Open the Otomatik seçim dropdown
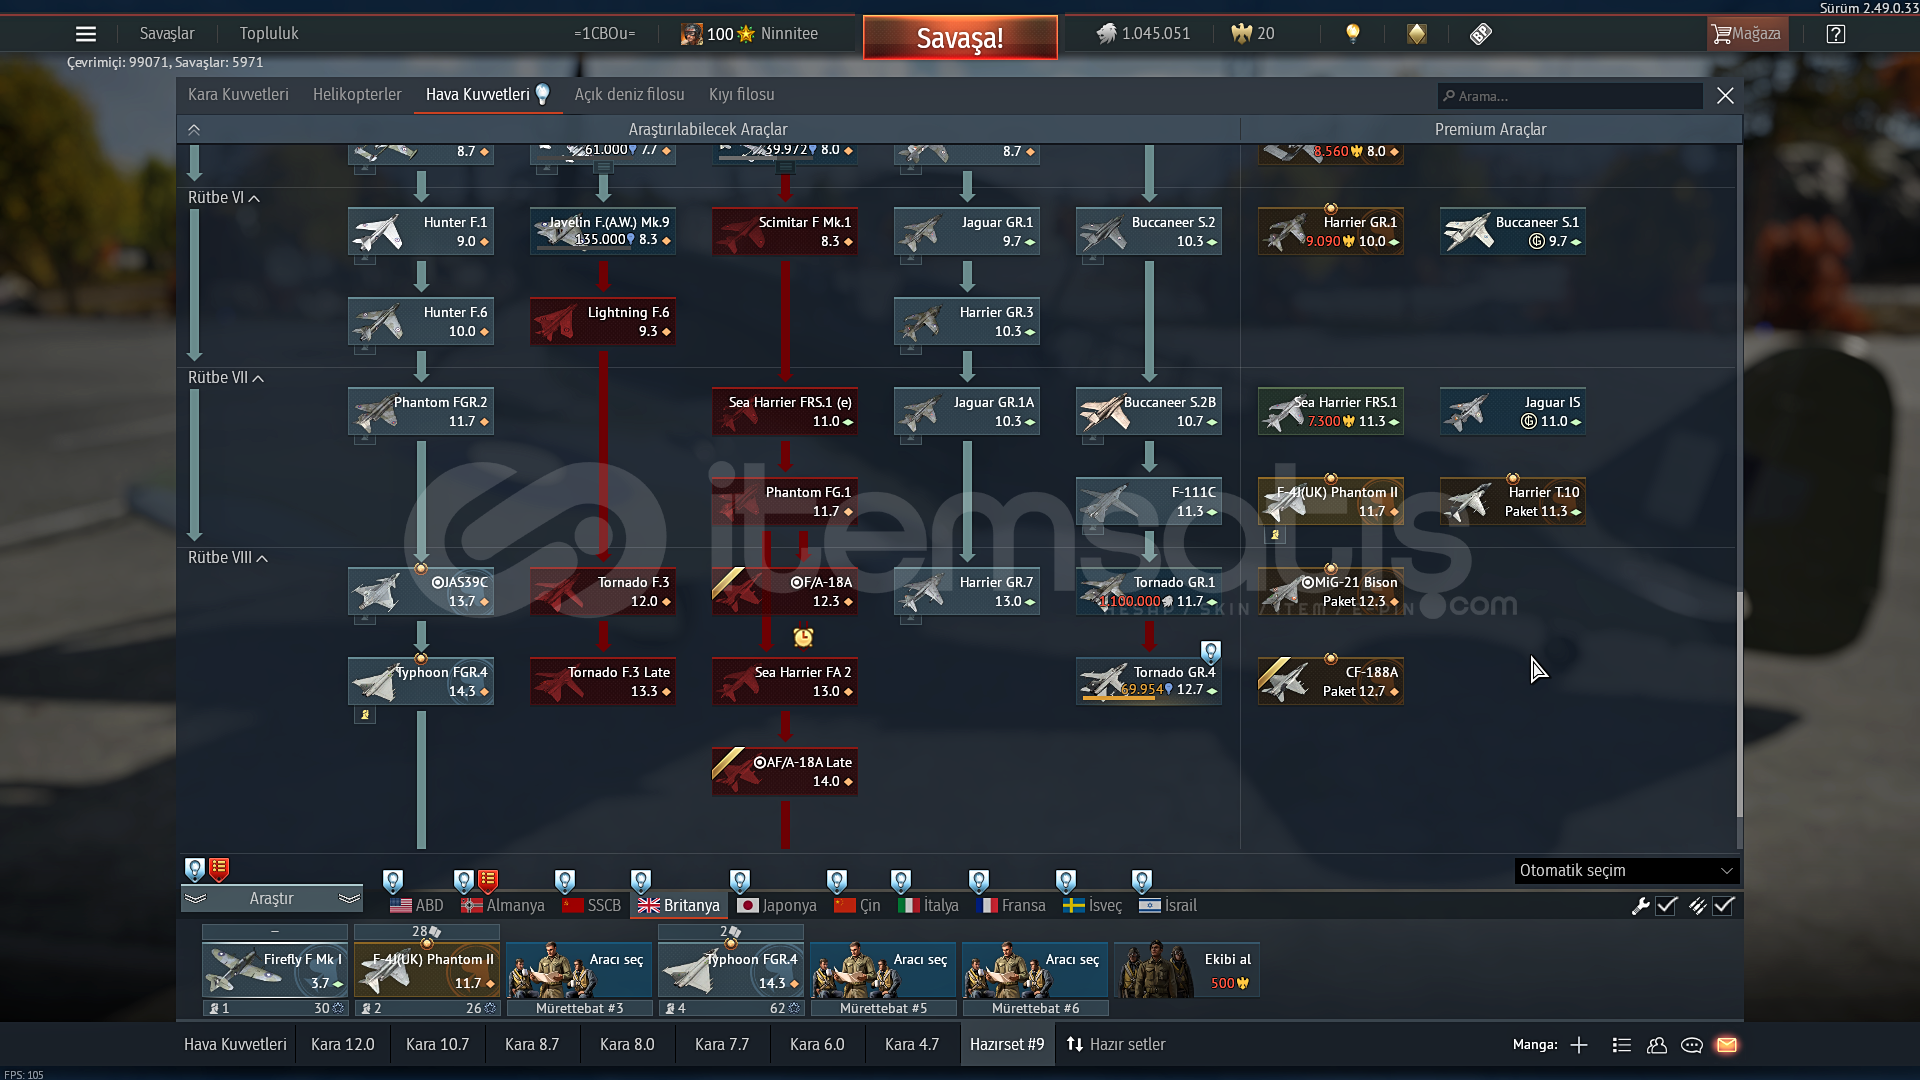Viewport: 1920px width, 1080px height. (x=1627, y=871)
